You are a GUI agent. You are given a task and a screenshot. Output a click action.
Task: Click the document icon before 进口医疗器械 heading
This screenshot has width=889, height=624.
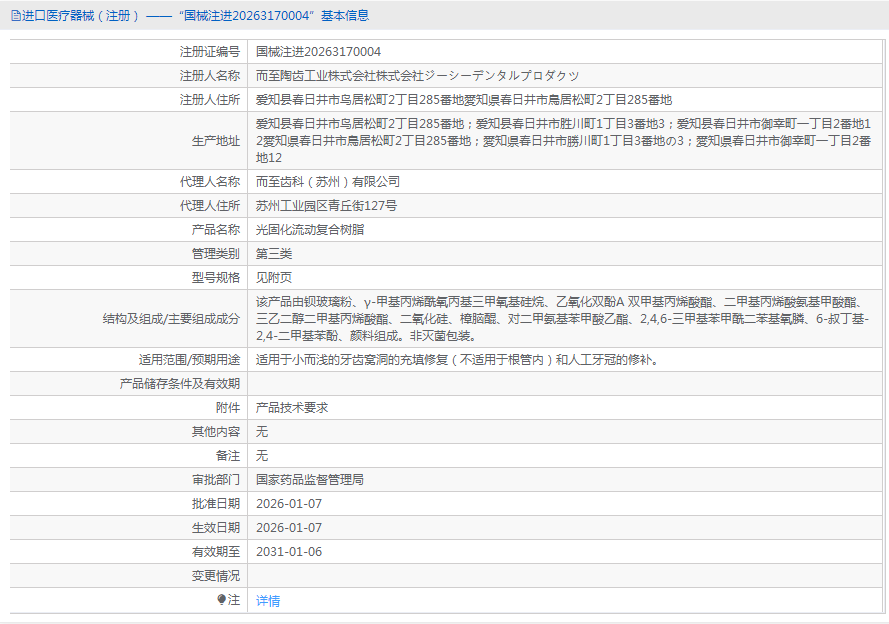pyautogui.click(x=16, y=16)
